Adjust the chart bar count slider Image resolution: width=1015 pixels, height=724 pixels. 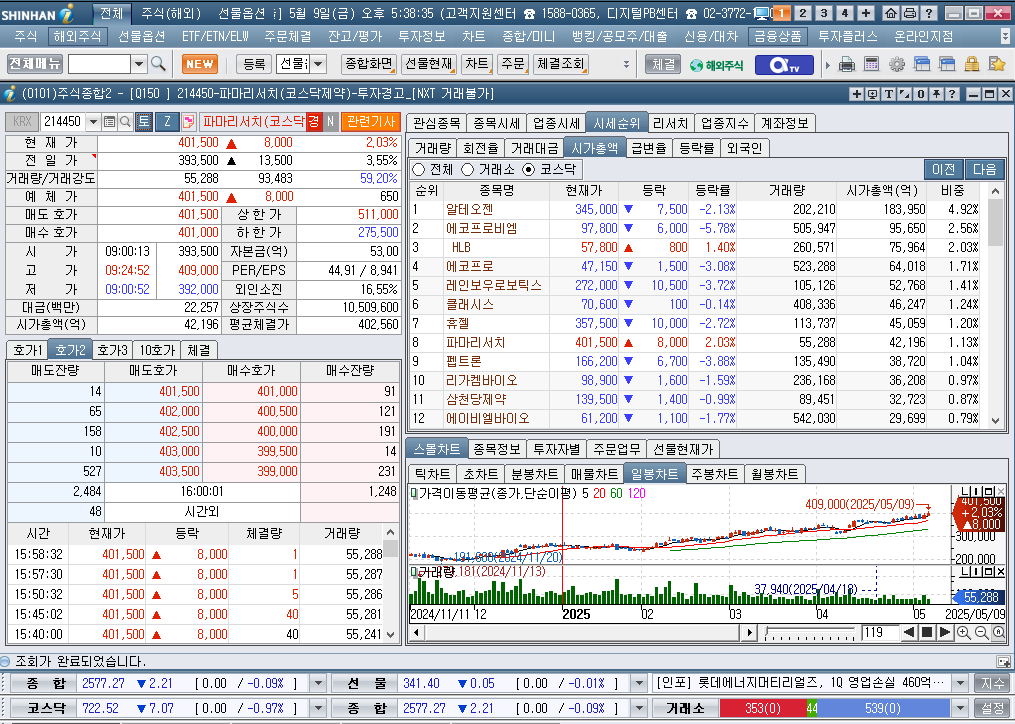[x=809, y=632]
